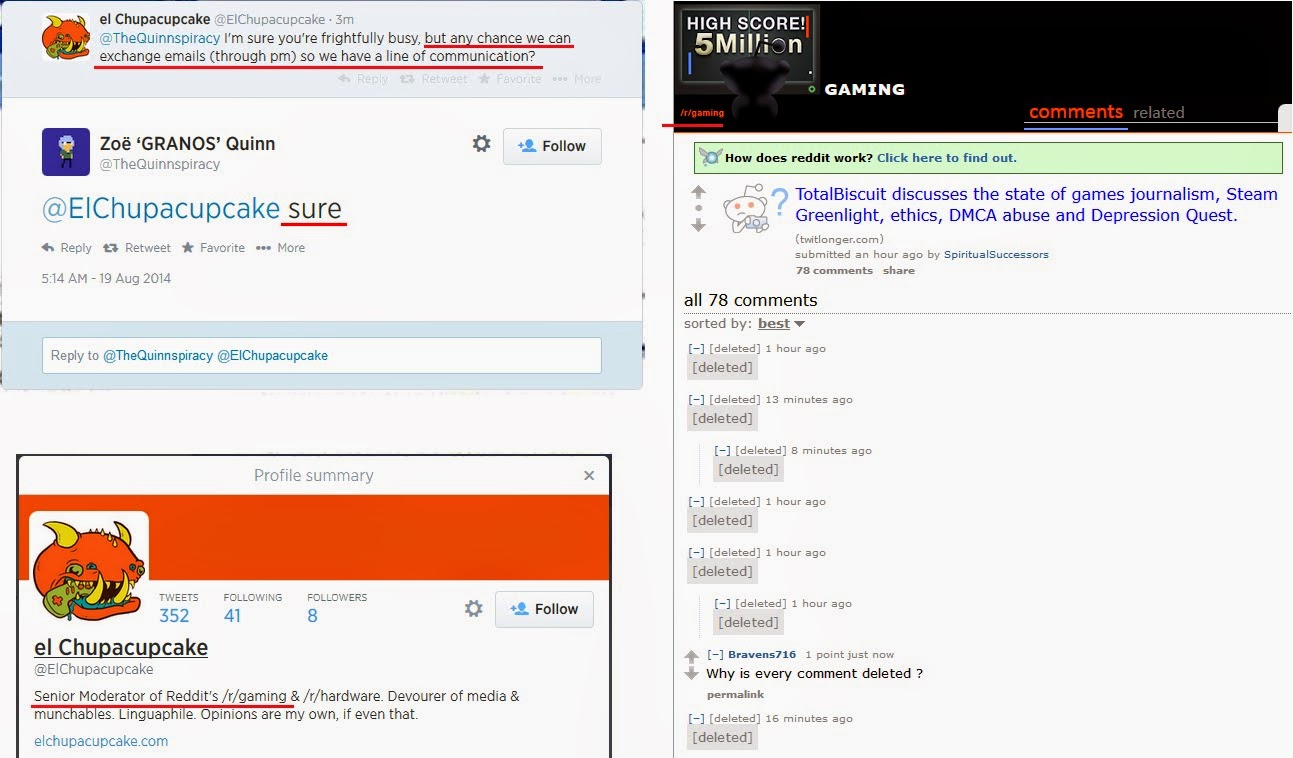
Task: Open tweet timestamp 5:14 AM - 19 Aug 2014
Action: pos(106,278)
